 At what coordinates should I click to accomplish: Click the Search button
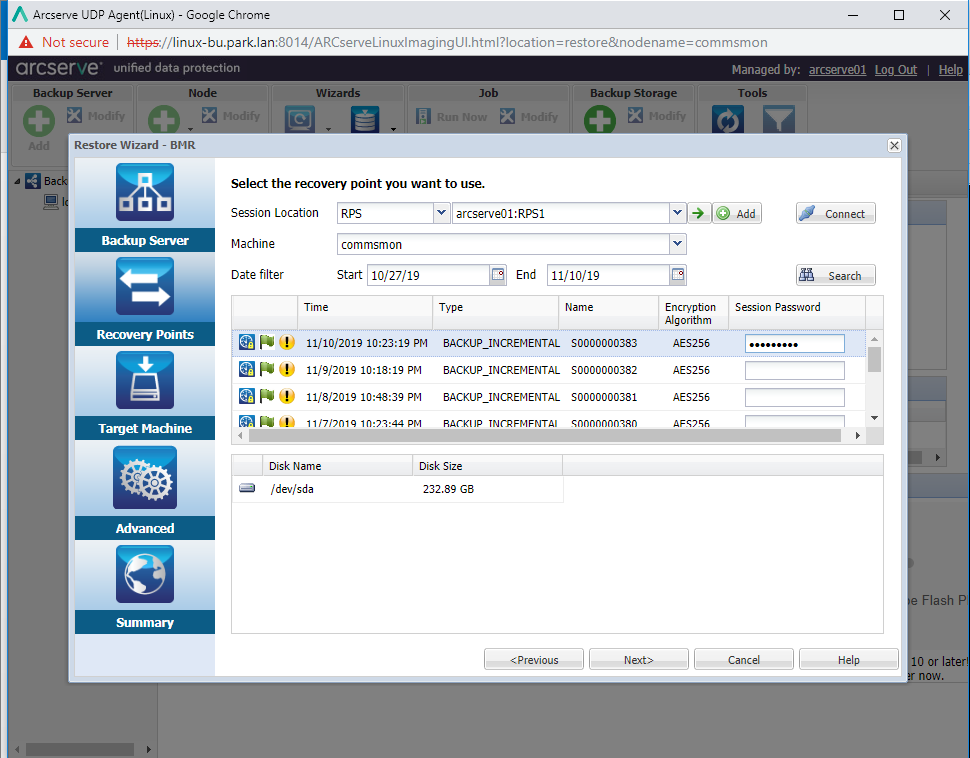coord(836,275)
